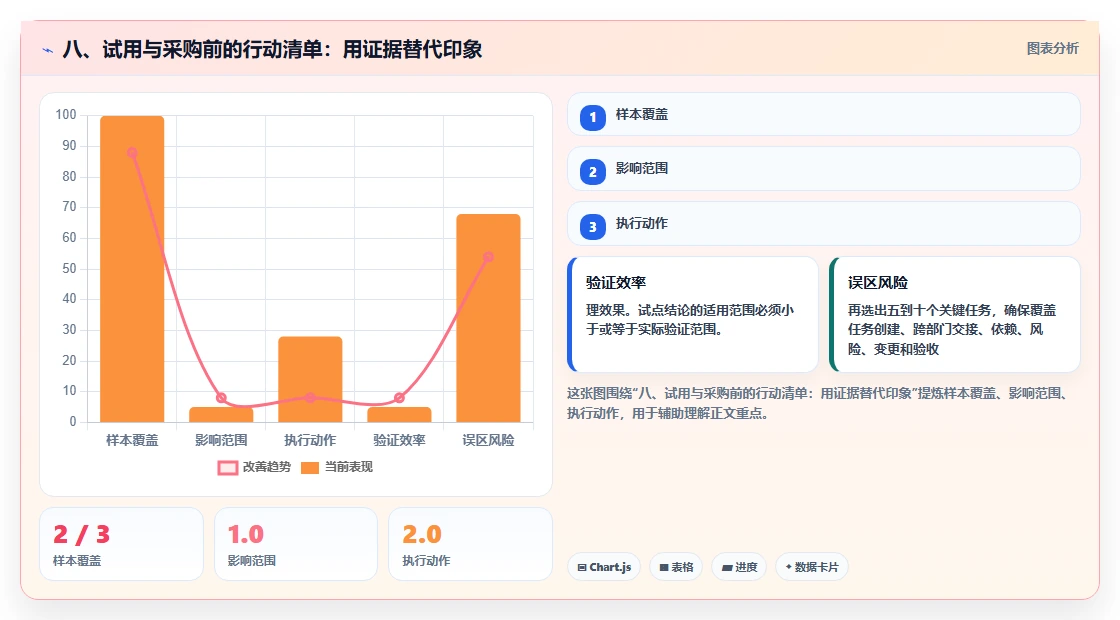Click the 执行动作 orange bar in chart
Viewport: 1120px width, 620px height.
pyautogui.click(x=310, y=379)
